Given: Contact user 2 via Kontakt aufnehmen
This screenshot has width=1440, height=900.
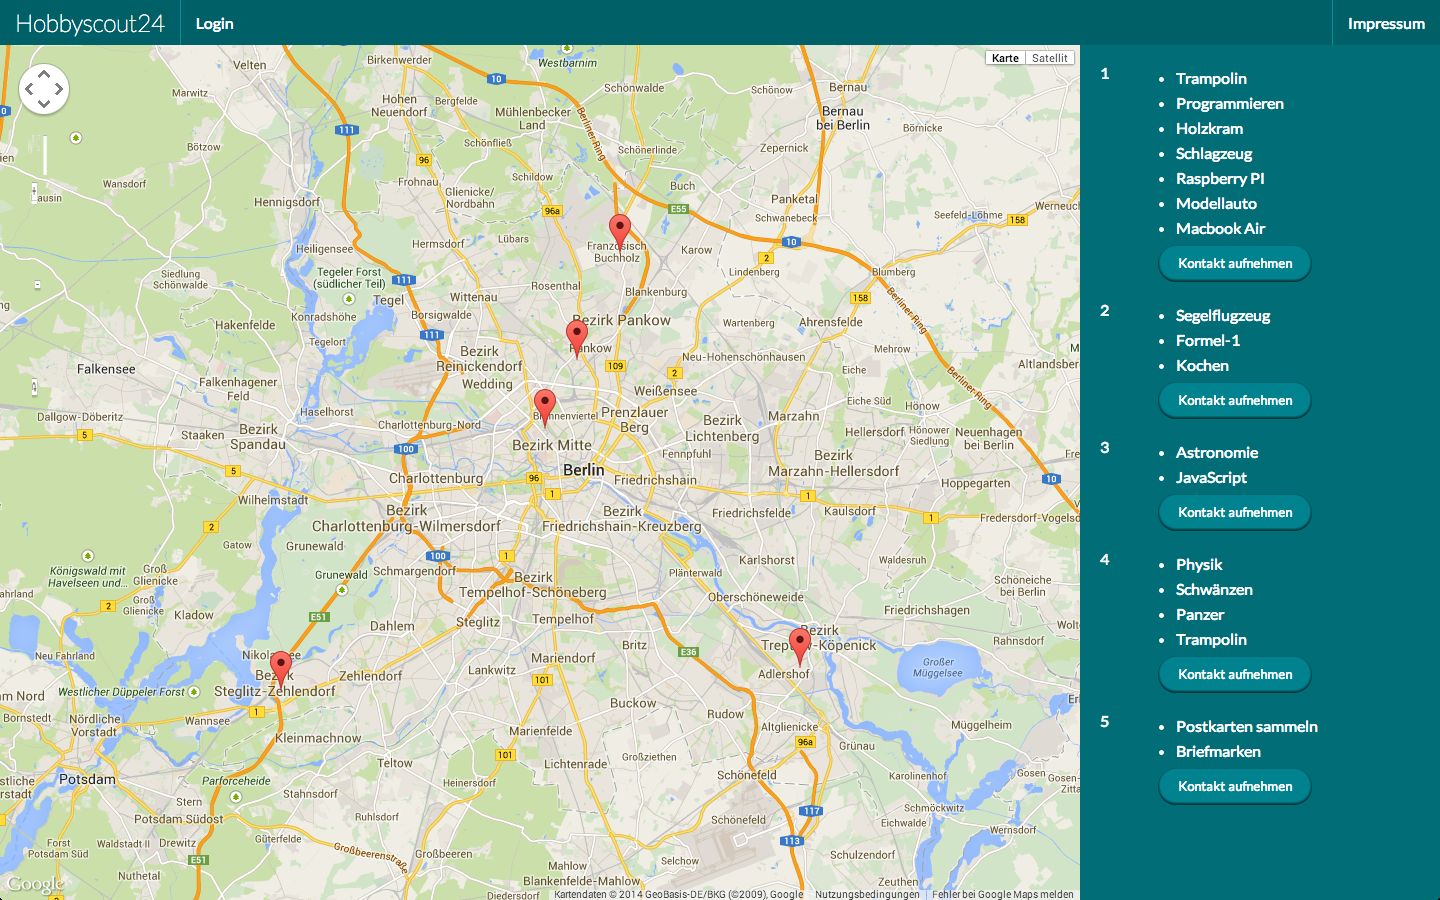Looking at the screenshot, I should (1235, 400).
